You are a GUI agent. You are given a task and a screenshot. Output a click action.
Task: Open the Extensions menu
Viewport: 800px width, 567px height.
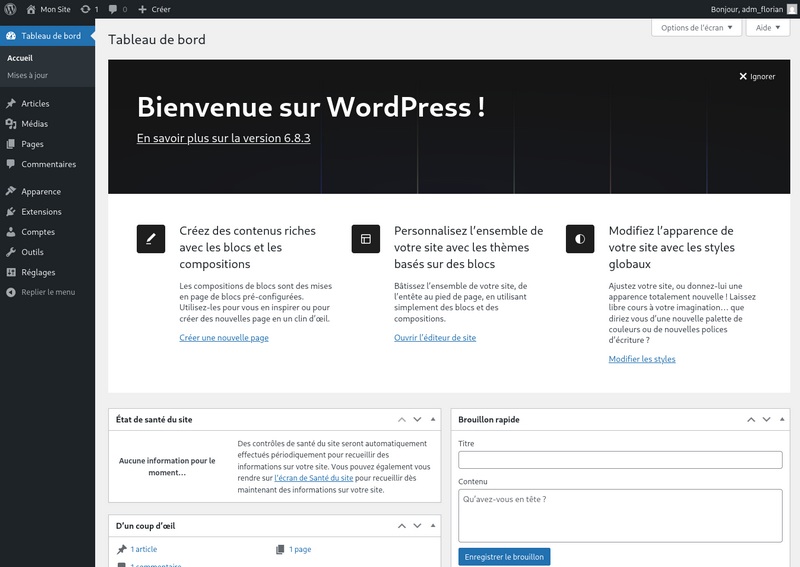click(x=41, y=212)
